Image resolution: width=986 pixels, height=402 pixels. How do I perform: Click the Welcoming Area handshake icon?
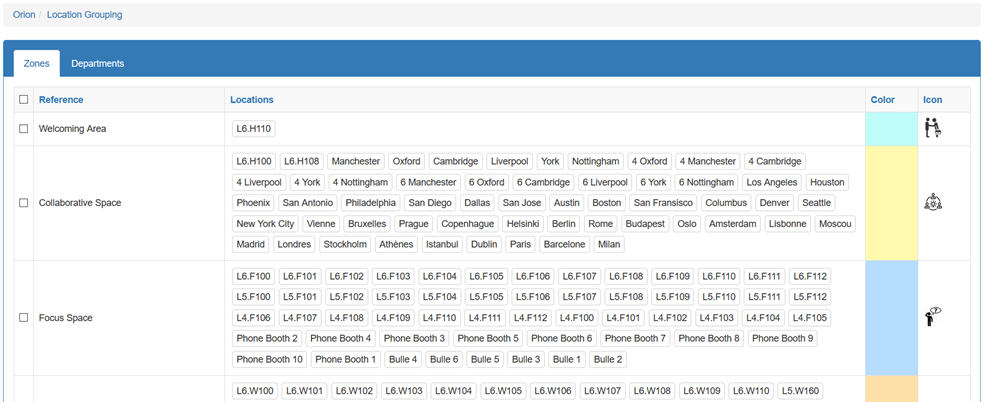click(x=933, y=128)
